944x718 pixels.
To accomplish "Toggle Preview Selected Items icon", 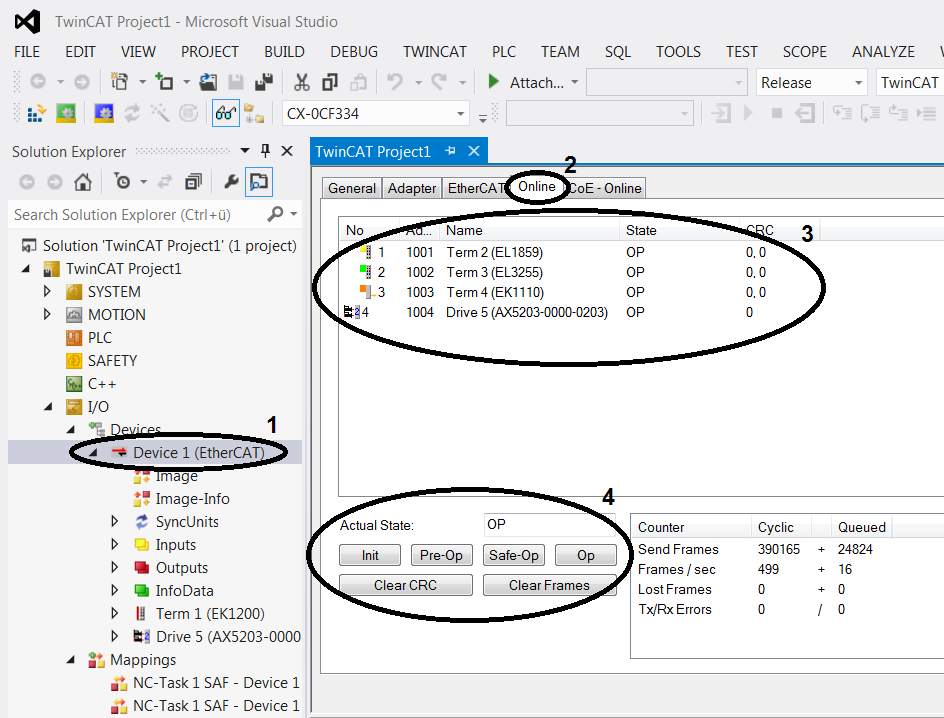I will [259, 181].
